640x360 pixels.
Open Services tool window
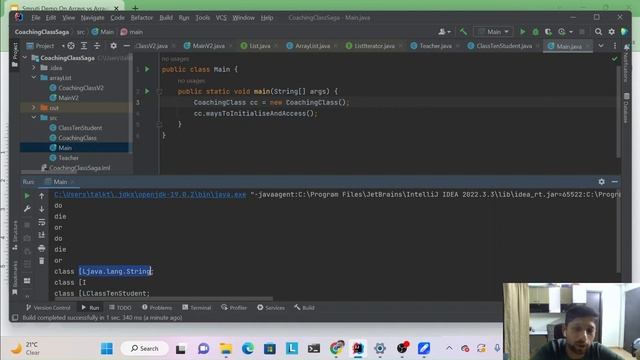click(271, 307)
